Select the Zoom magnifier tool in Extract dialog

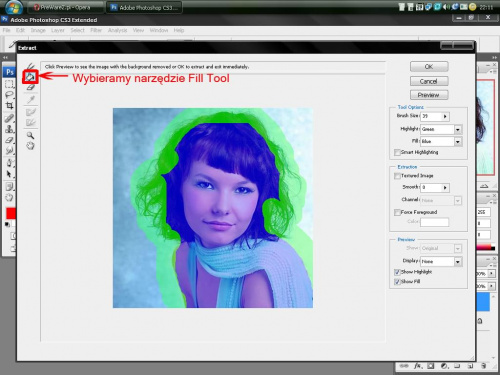[30, 135]
